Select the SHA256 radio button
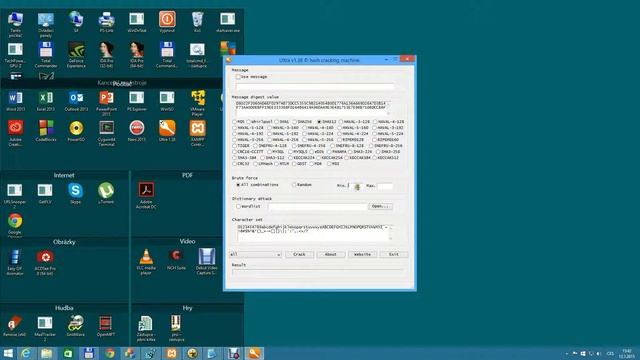640x360 pixels. pos(294,122)
